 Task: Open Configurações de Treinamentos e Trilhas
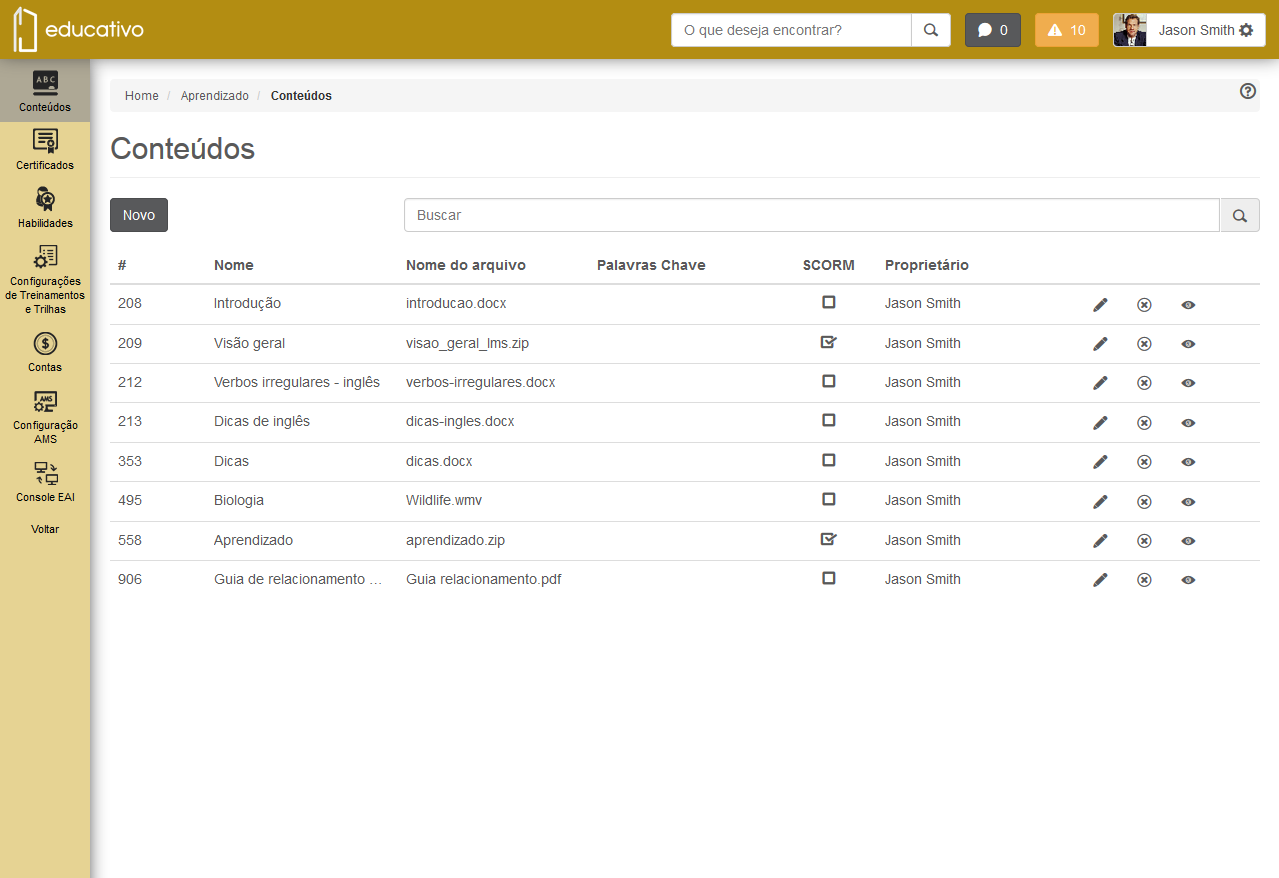[45, 280]
